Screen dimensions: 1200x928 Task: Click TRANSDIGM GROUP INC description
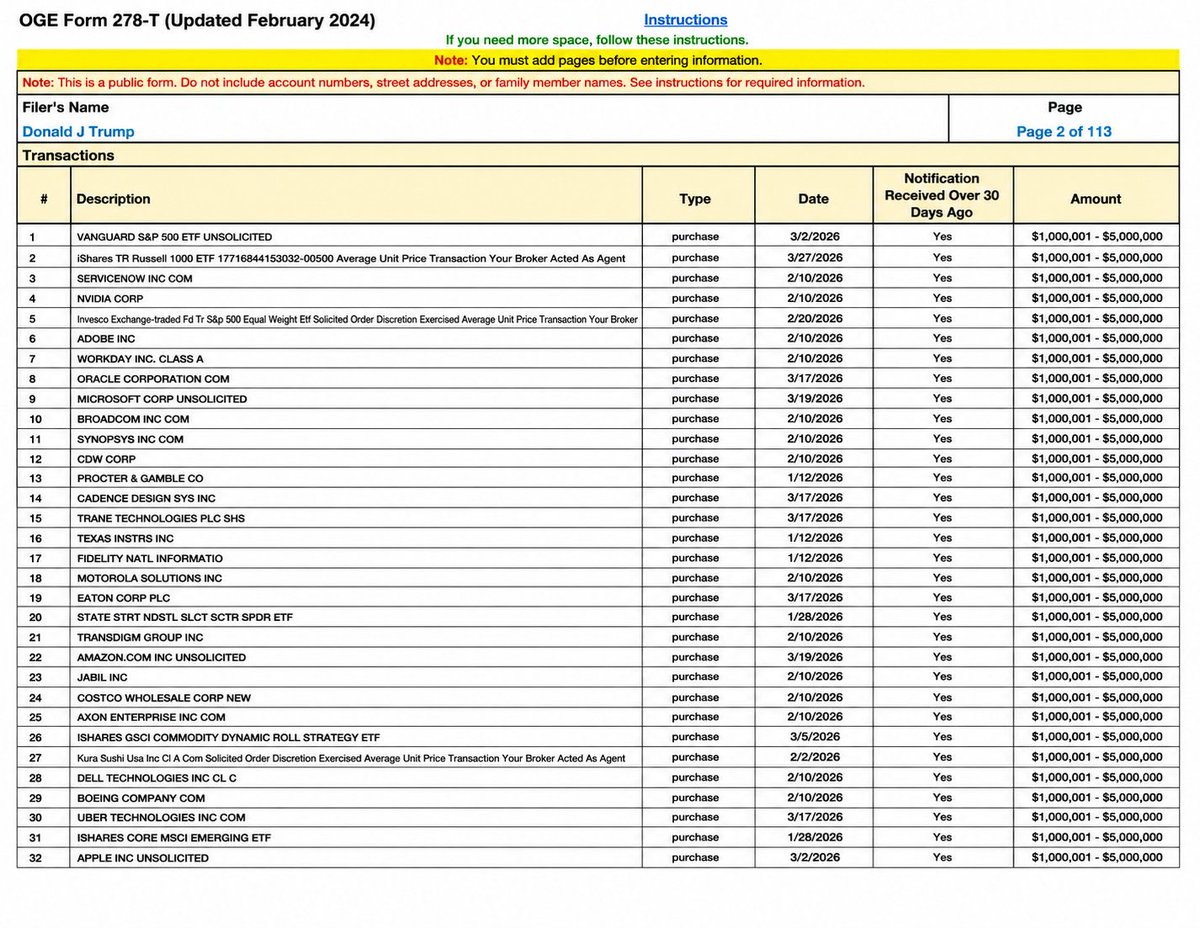140,637
